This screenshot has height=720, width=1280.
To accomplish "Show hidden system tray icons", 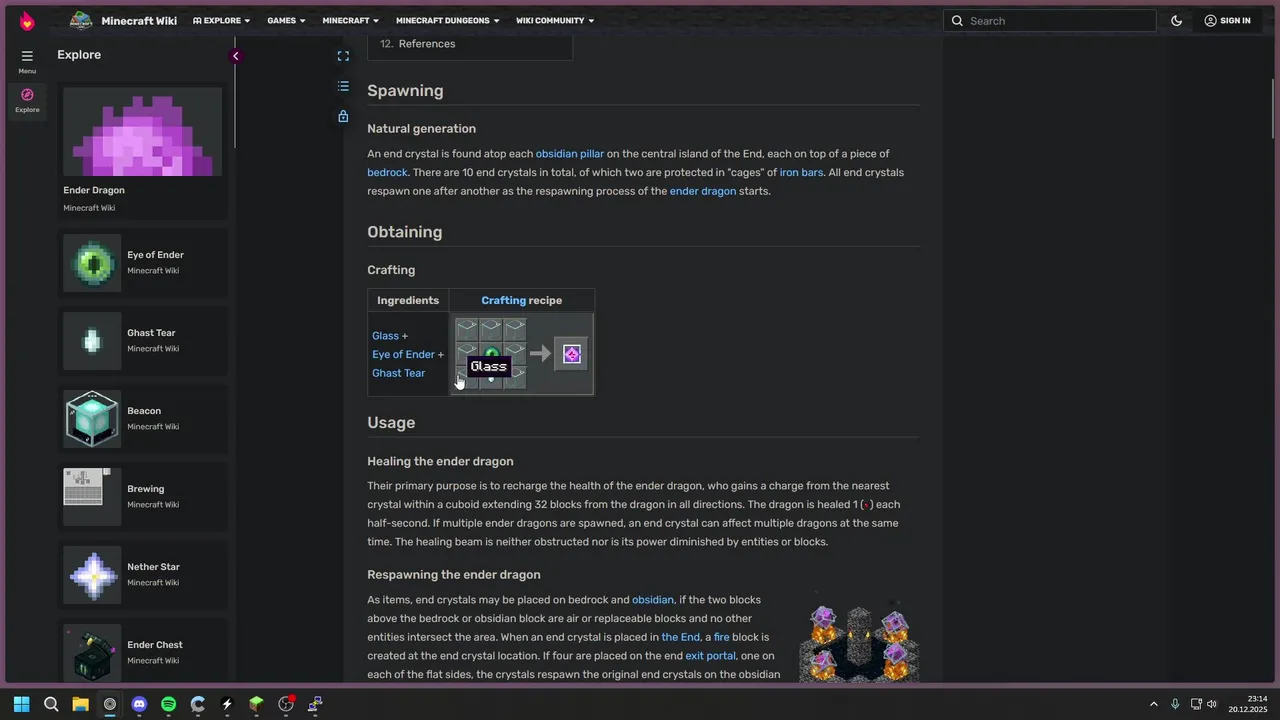I will click(1153, 704).
